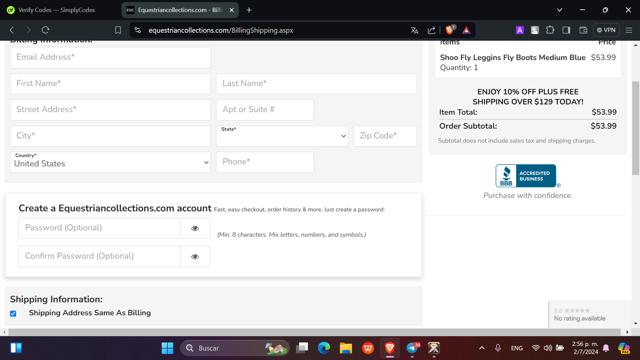Open the Brave Wallet icon
The width and height of the screenshot is (640, 360).
(583, 30)
